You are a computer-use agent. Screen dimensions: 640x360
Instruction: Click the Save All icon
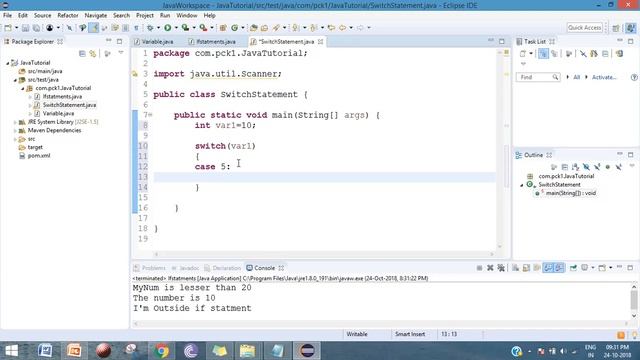click(x=36, y=28)
